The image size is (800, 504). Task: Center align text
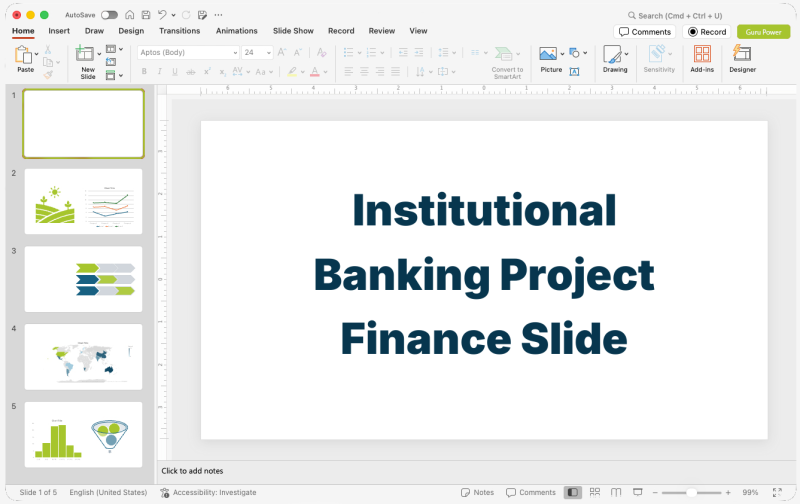(x=364, y=72)
